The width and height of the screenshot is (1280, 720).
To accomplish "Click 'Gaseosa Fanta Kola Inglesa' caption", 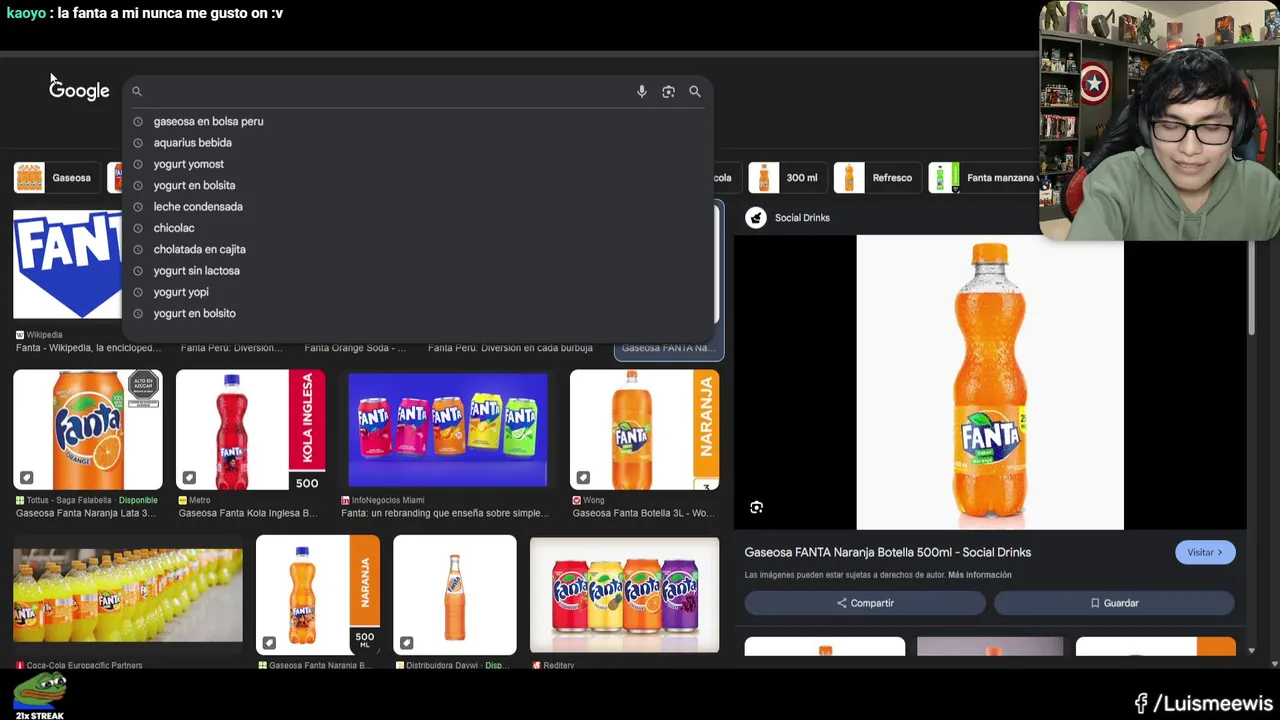I will pyautogui.click(x=248, y=513).
